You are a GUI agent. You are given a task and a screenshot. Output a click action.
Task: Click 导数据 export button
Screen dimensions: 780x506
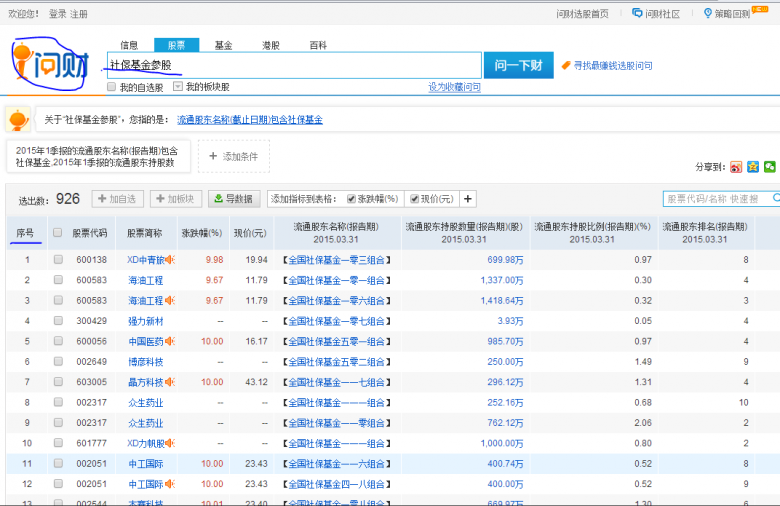[234, 199]
